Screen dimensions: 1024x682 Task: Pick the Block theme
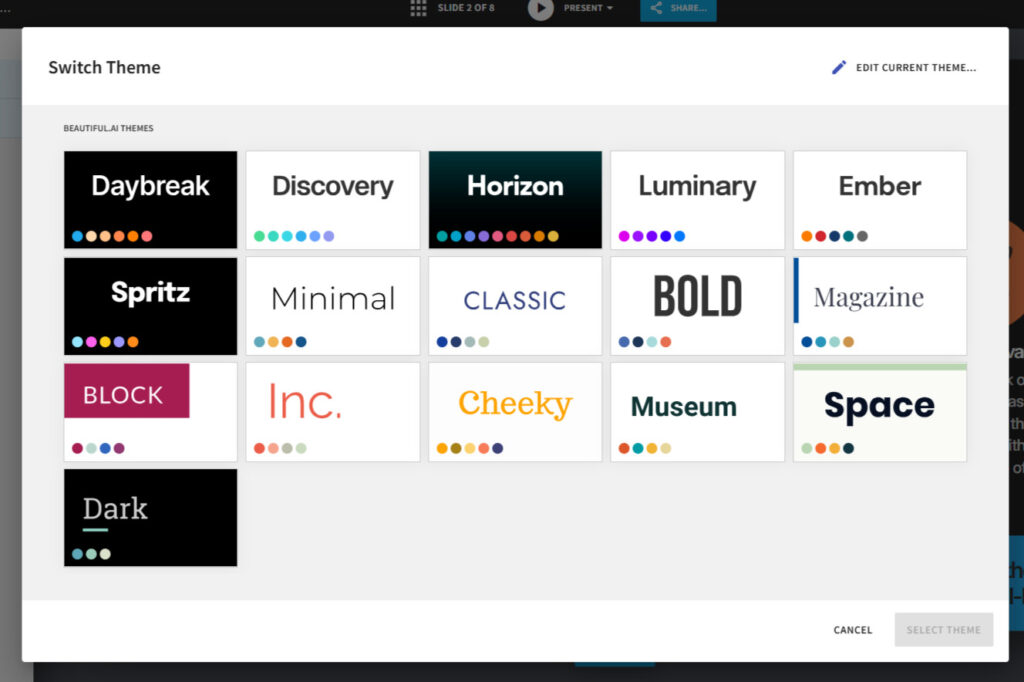coord(150,412)
